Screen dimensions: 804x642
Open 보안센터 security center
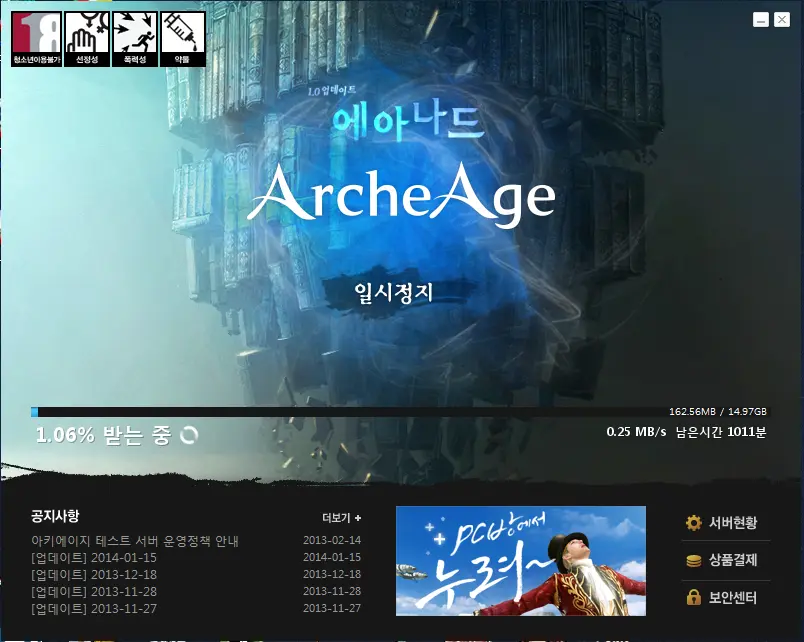point(733,597)
